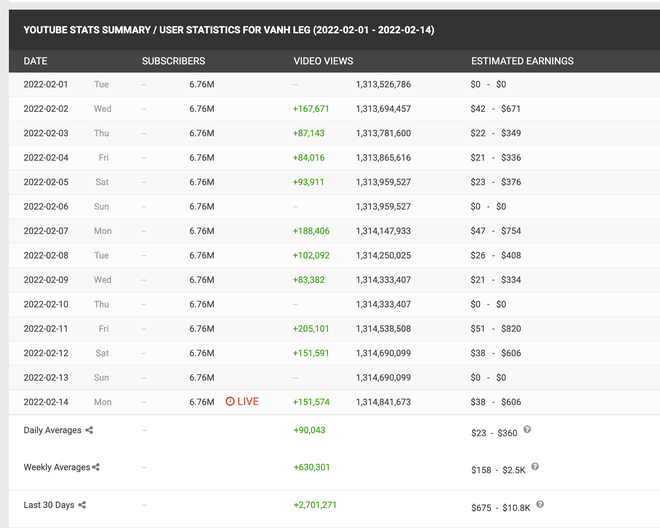The image size is (660, 528).
Task: Select date 2022-02-09
Action: 45,280
